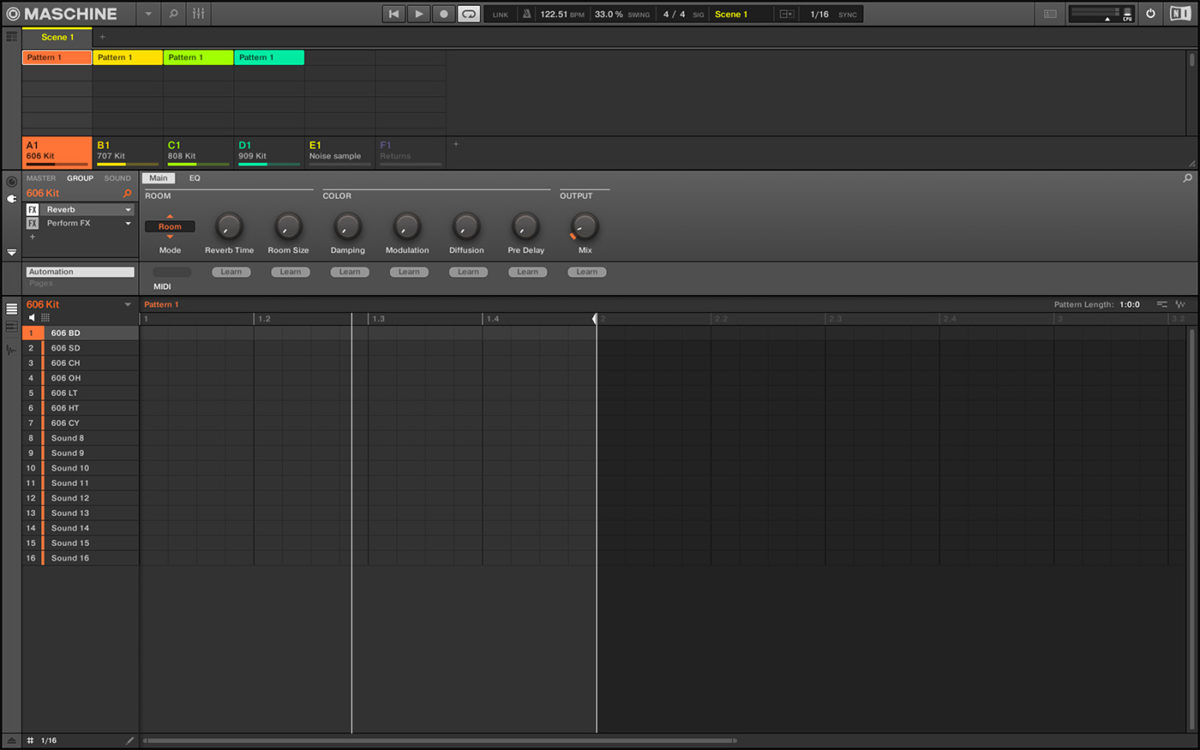Screen dimensions: 1200x750
Task: Select the teal Pattern 1 block under D1
Action: pyautogui.click(x=269, y=58)
